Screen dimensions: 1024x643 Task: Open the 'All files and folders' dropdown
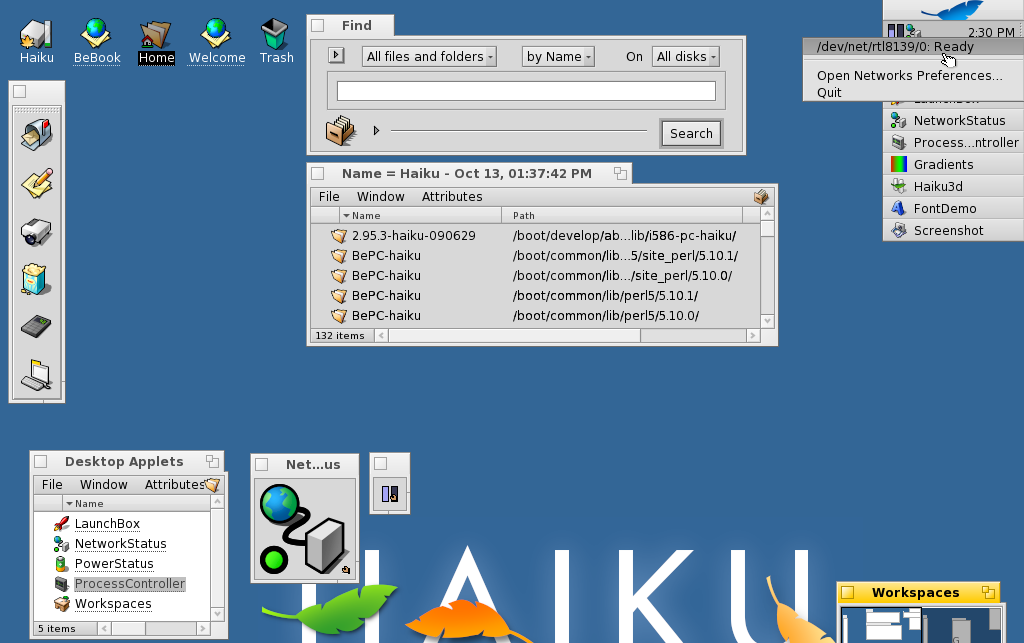(x=428, y=56)
